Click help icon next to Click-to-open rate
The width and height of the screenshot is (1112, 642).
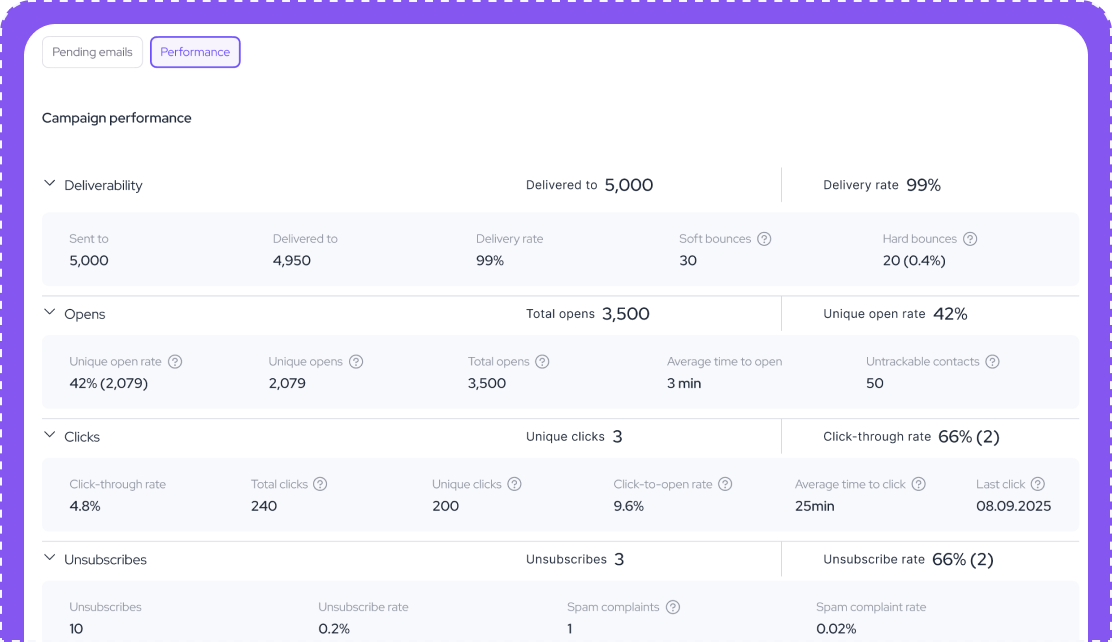(725, 484)
